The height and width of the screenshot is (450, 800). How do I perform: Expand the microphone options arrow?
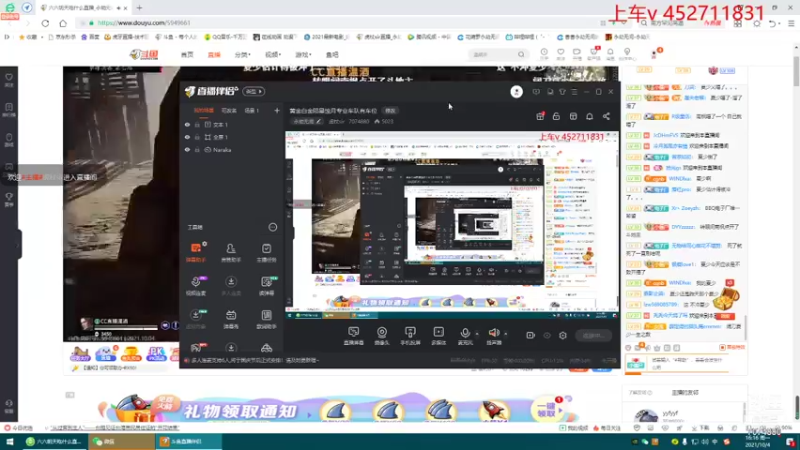477,334
